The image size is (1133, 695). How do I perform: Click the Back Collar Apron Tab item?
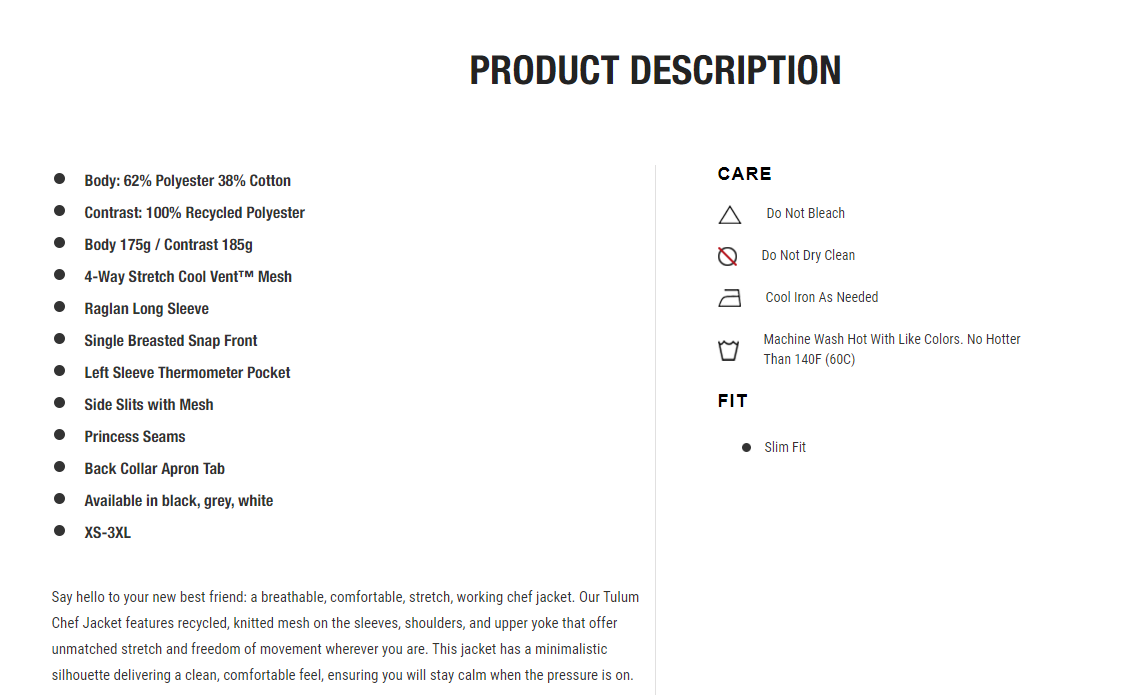pos(155,469)
